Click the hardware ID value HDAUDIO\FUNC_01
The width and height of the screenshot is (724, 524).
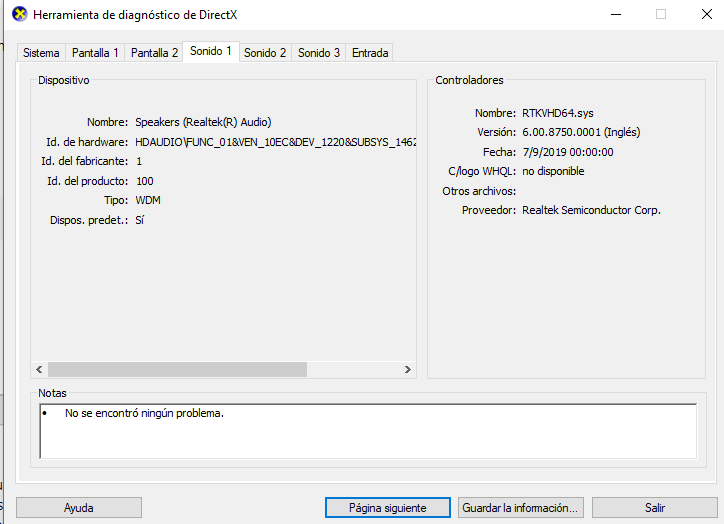pos(276,142)
